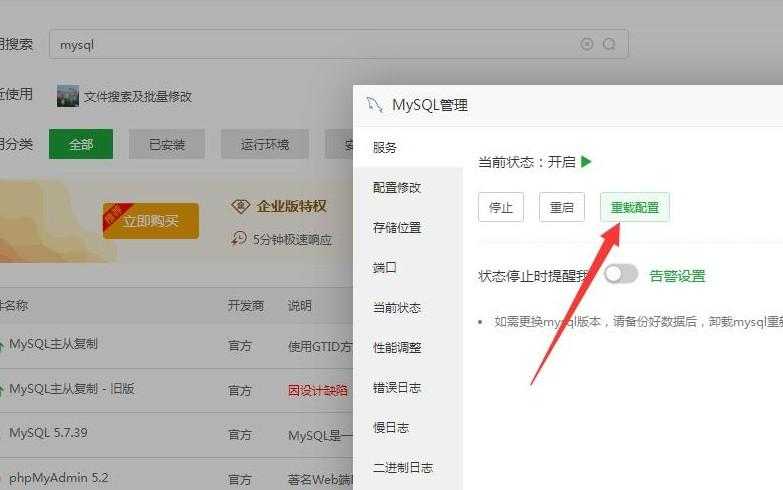This screenshot has height=490, width=783.
Task: Switch to the 存储位置 tab
Action: [x=397, y=228]
